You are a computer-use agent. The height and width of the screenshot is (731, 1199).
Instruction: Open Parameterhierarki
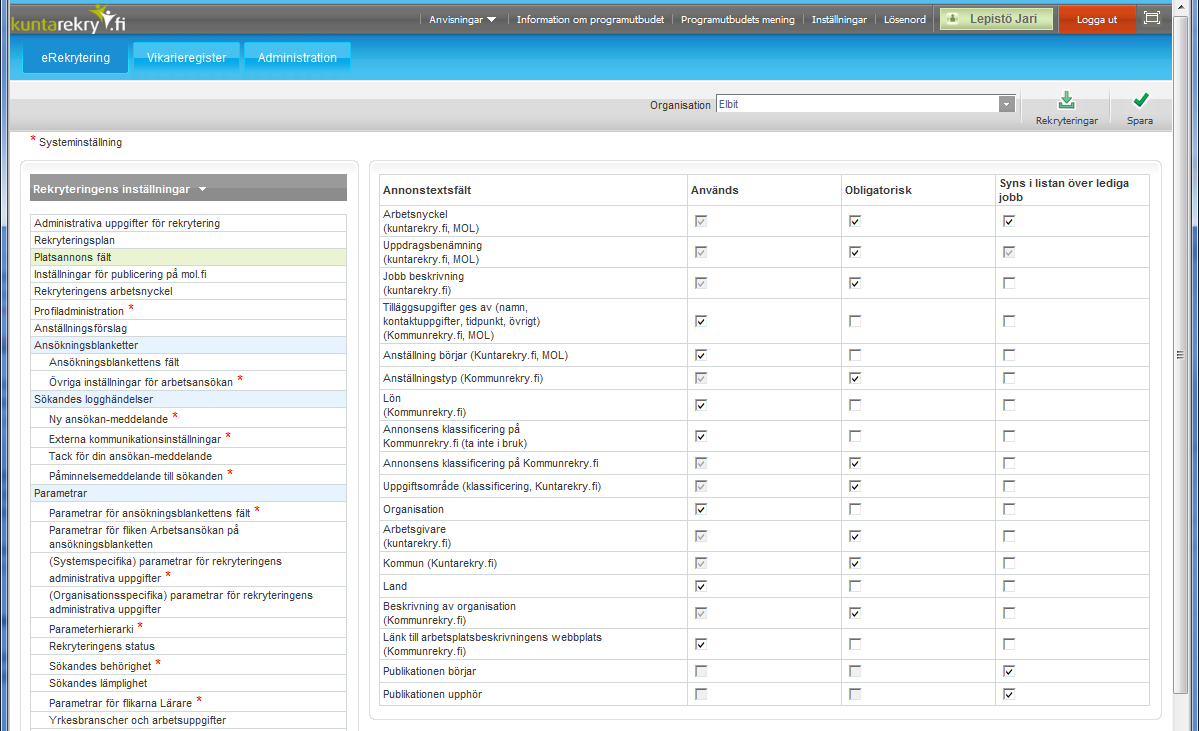click(x=188, y=628)
